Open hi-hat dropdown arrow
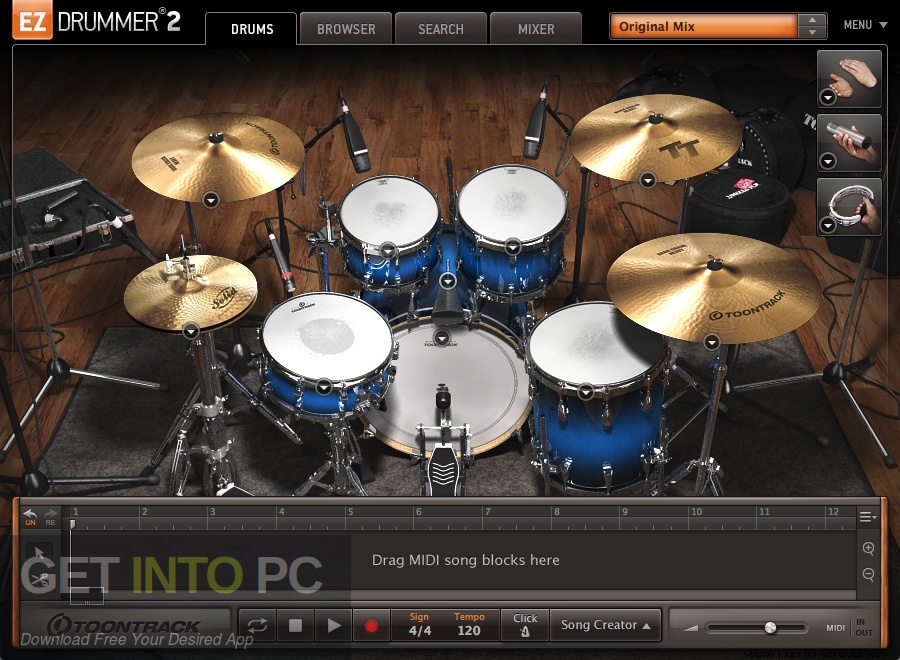Viewport: 900px width, 660px height. point(191,331)
